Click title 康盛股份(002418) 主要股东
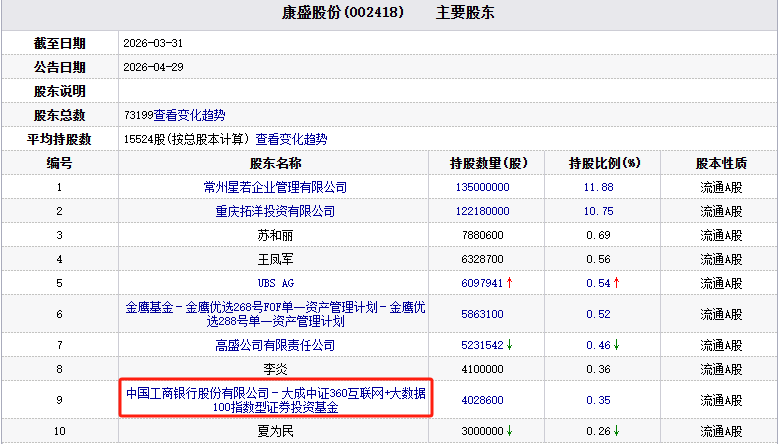The height and width of the screenshot is (444, 779). 388,12
